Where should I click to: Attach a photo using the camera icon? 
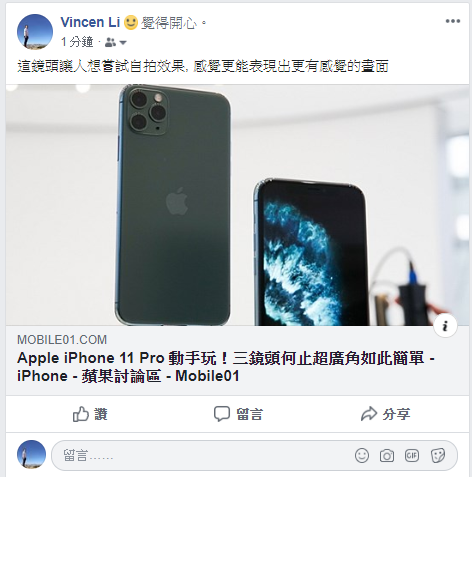point(387,456)
